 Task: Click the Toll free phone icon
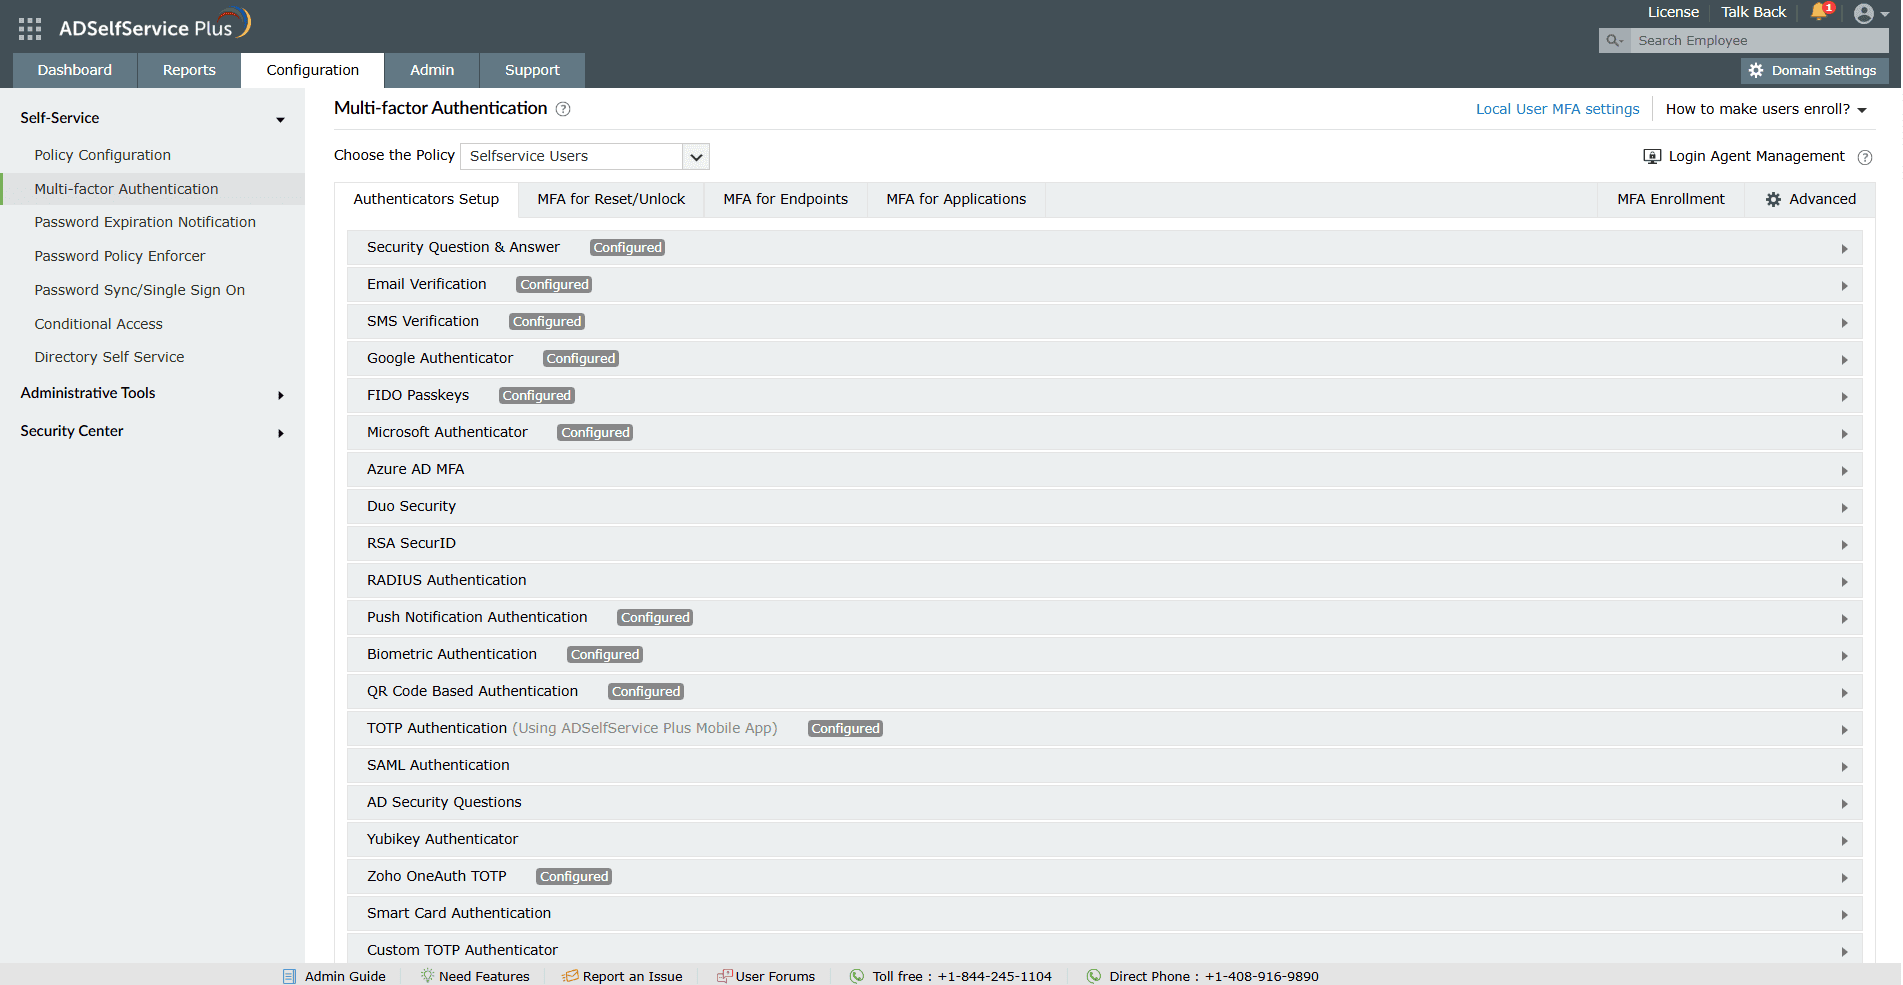click(857, 976)
